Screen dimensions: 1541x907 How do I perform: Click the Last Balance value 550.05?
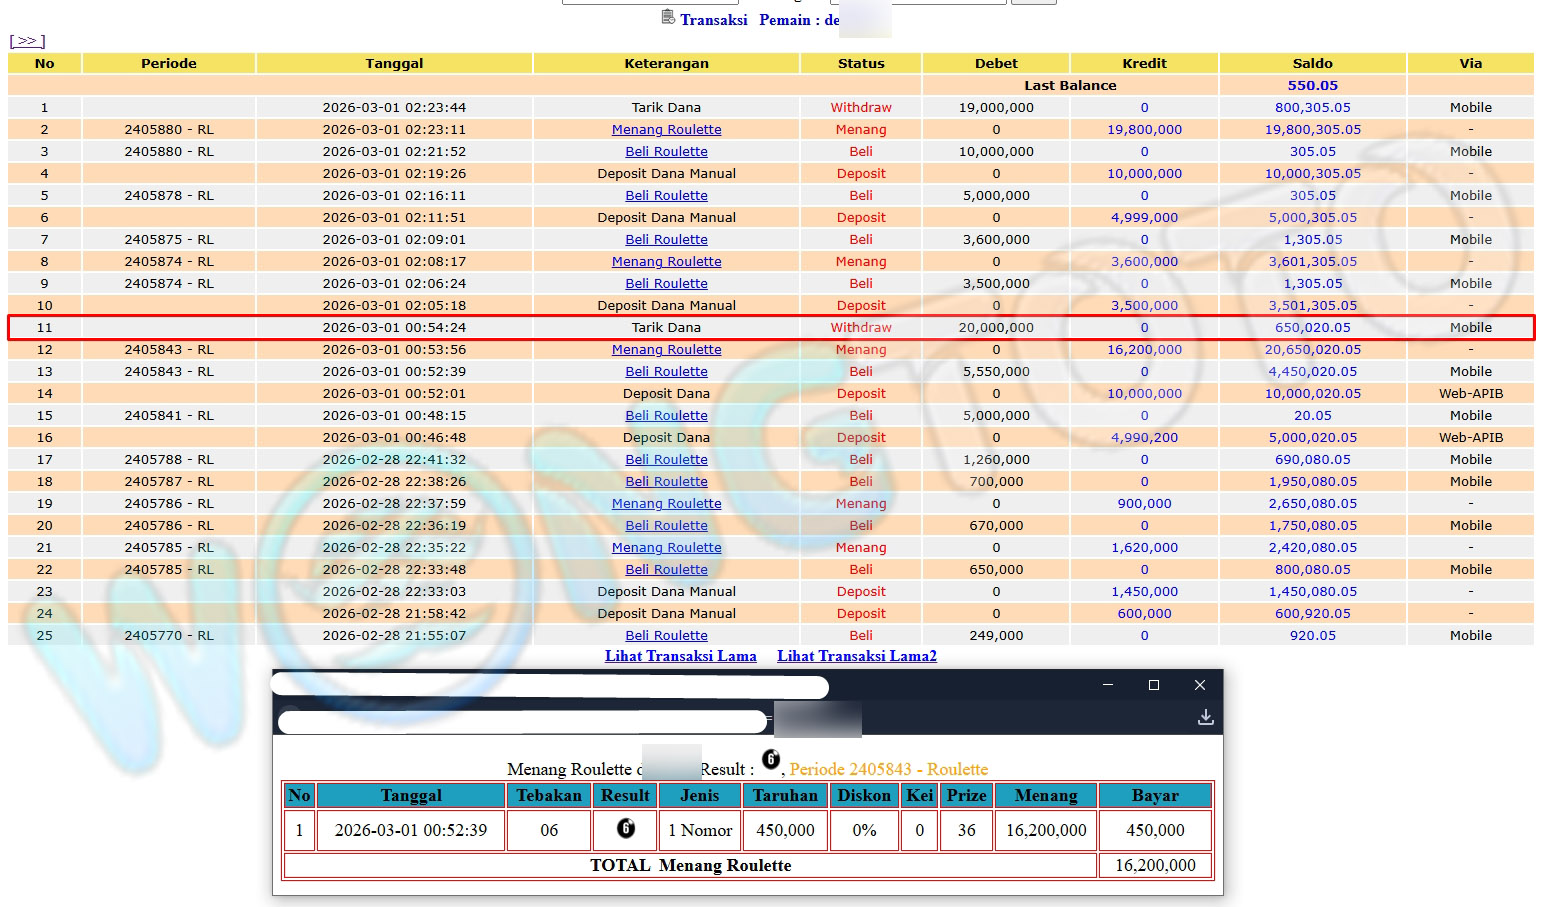1312,86
